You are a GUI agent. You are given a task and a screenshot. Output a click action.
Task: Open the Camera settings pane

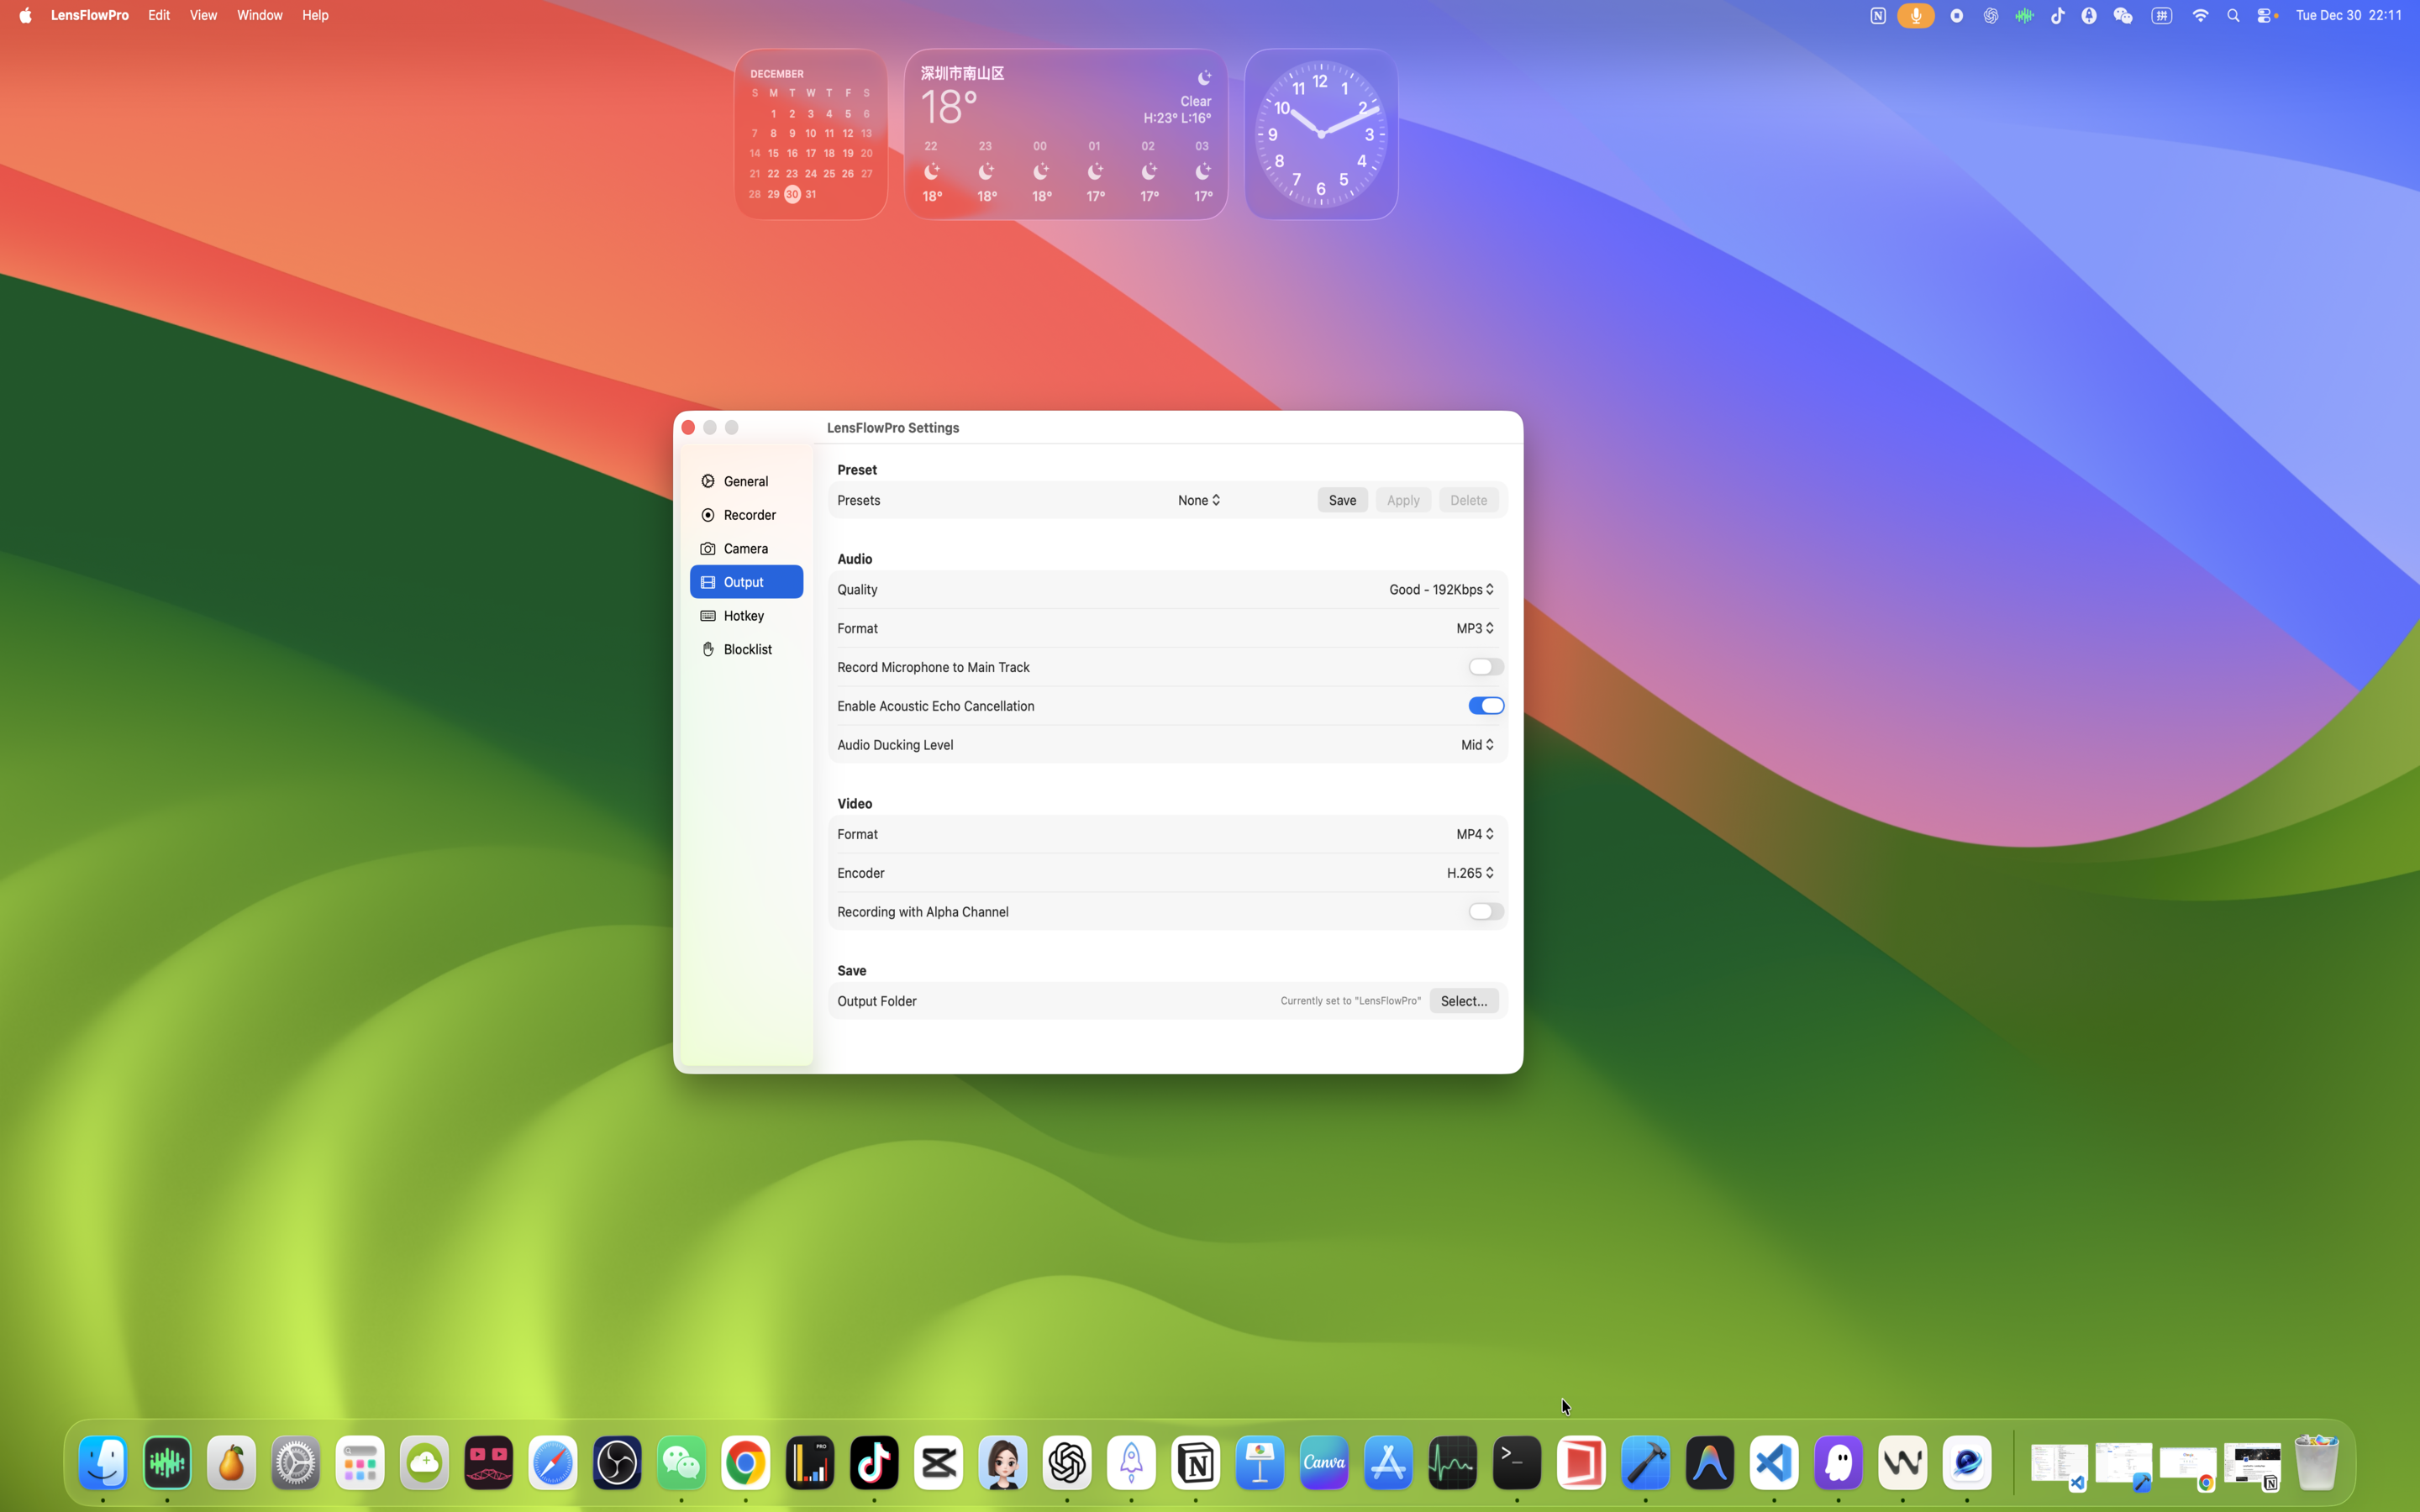[x=745, y=549]
